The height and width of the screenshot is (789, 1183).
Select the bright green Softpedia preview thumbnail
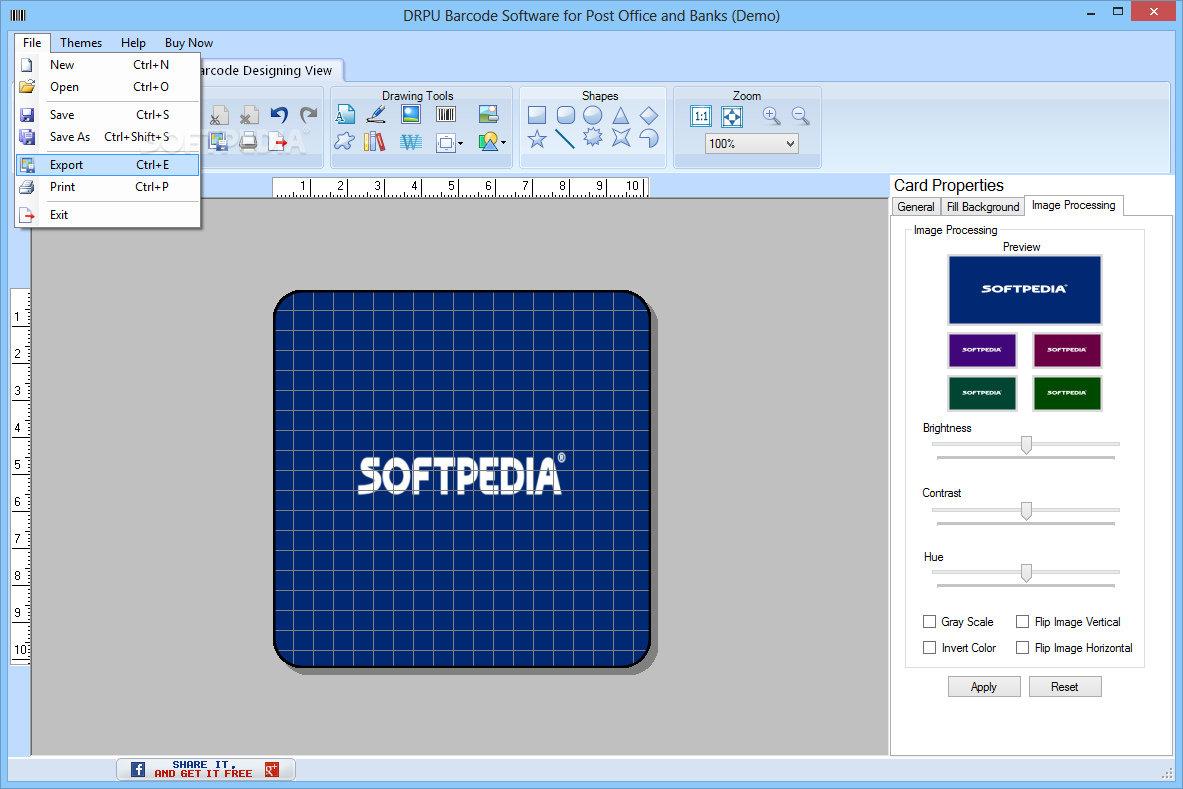[x=1067, y=393]
